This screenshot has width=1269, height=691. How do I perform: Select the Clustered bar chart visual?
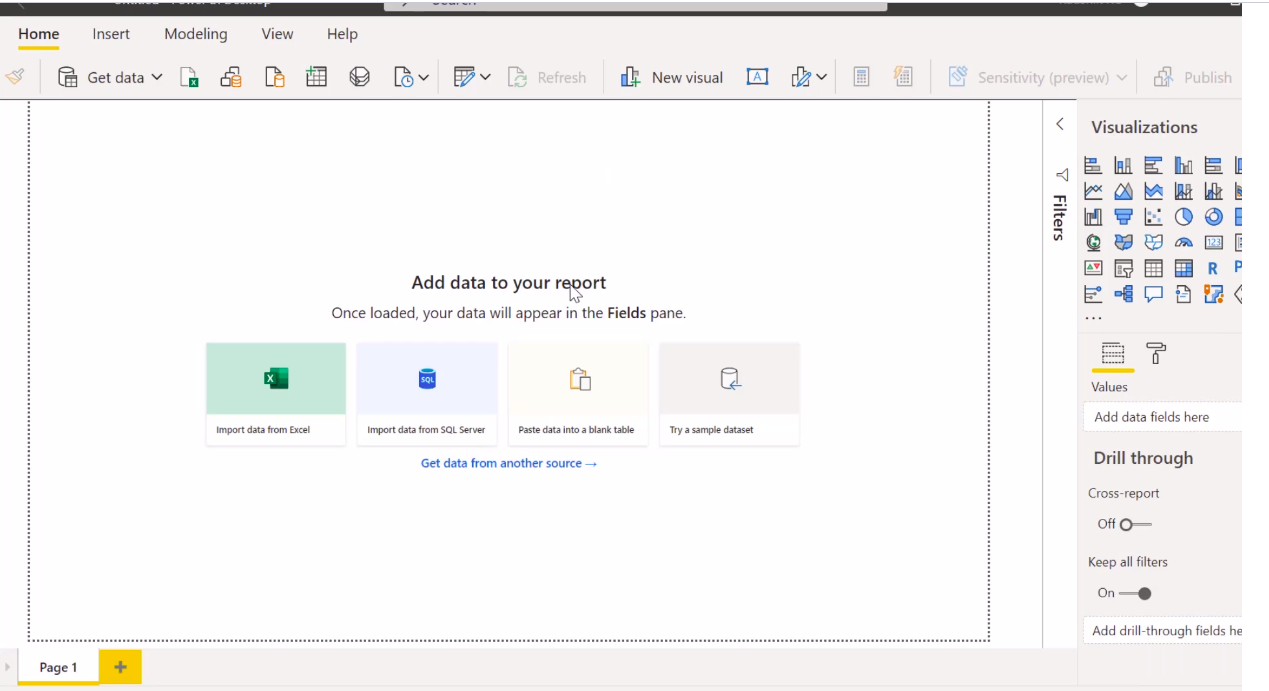pyautogui.click(x=1153, y=165)
